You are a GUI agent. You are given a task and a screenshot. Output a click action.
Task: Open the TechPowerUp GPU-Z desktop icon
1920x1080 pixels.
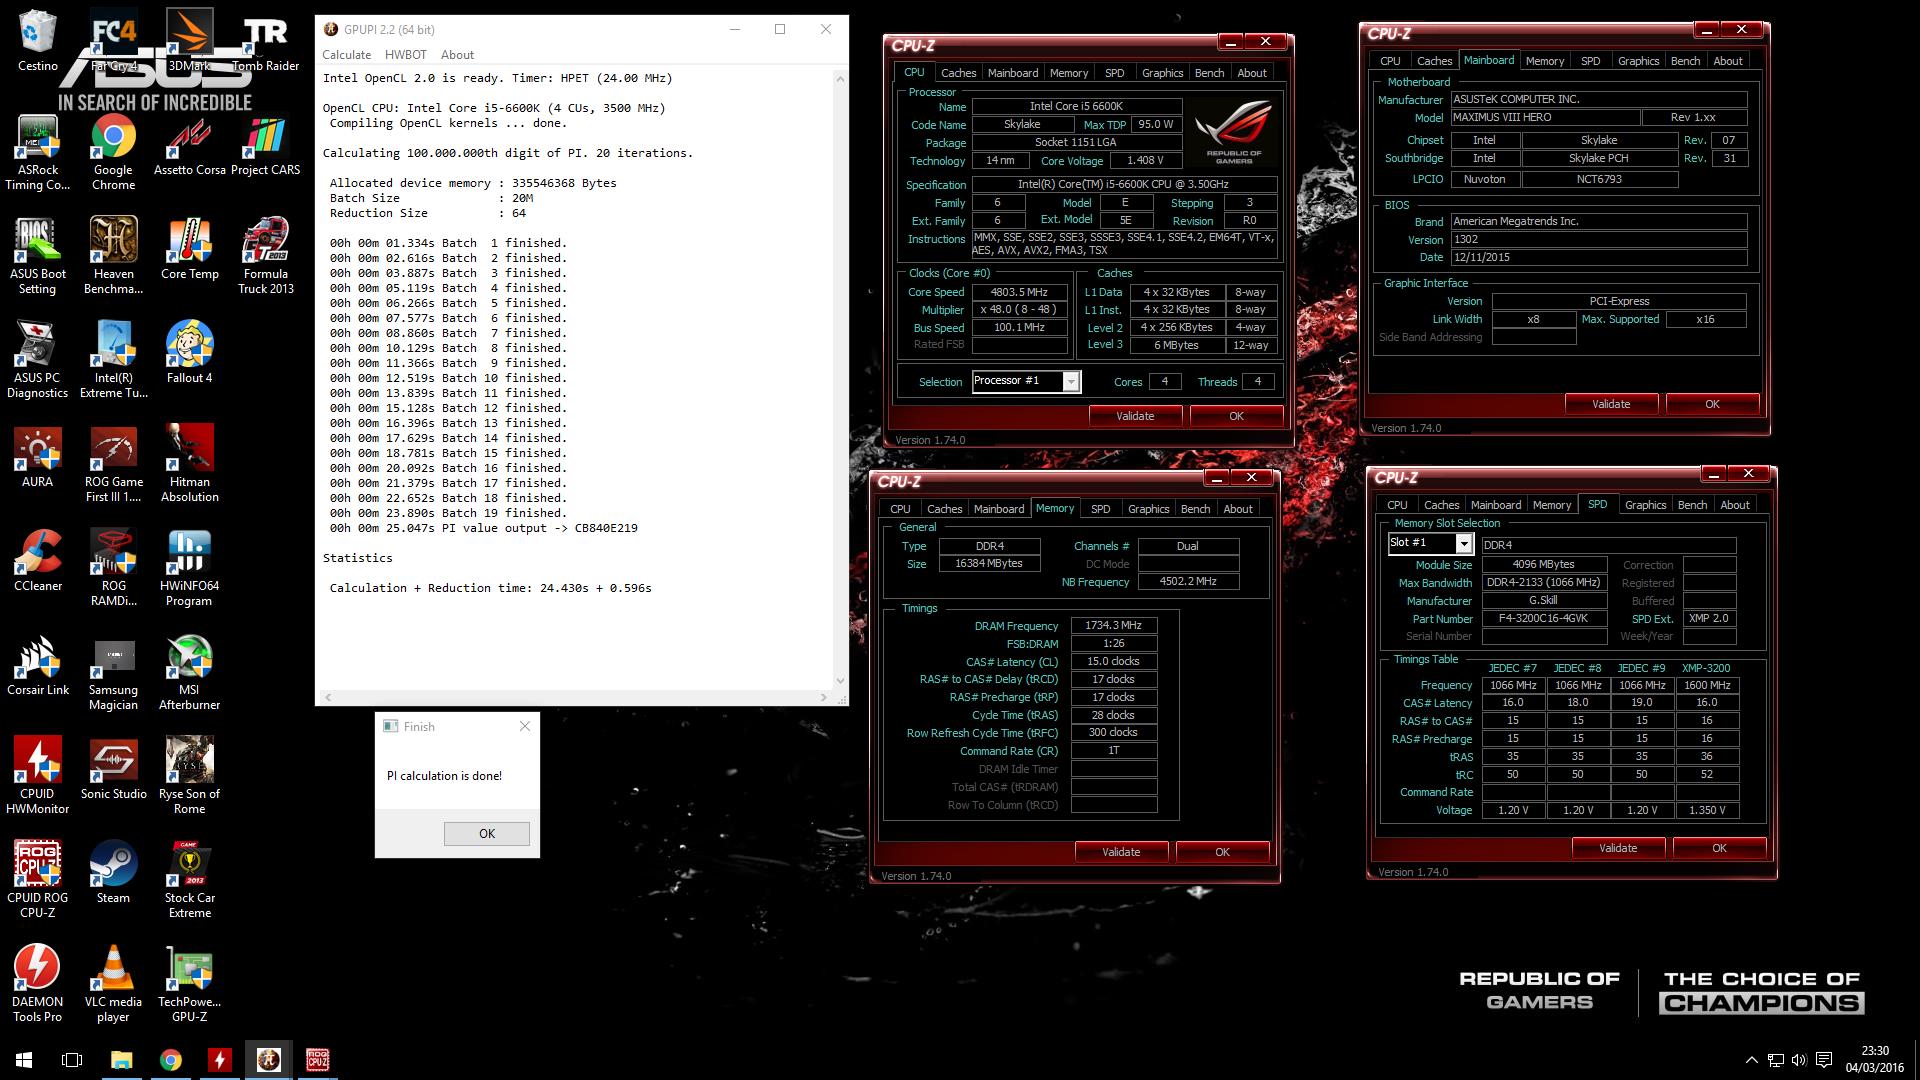(x=190, y=985)
